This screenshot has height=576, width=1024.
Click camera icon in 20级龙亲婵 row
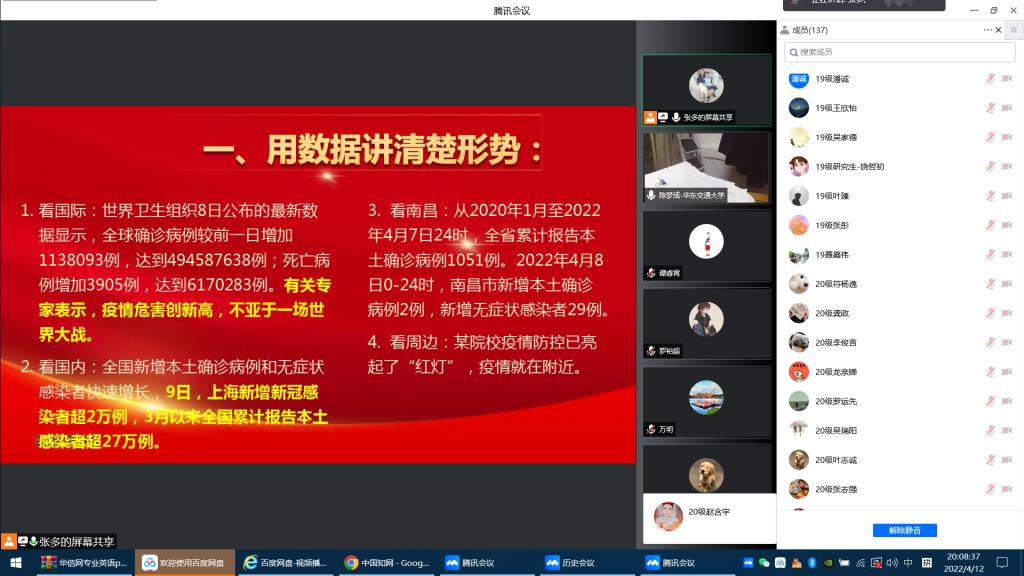[x=1006, y=372]
